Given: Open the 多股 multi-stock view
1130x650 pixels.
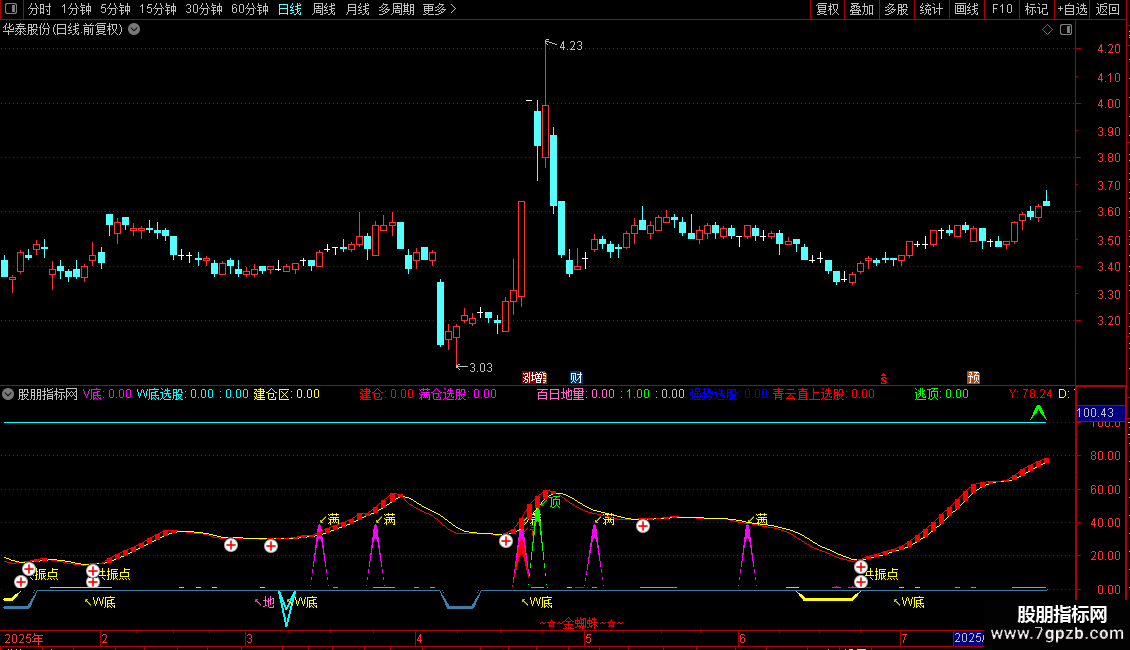Looking at the screenshot, I should (x=897, y=9).
